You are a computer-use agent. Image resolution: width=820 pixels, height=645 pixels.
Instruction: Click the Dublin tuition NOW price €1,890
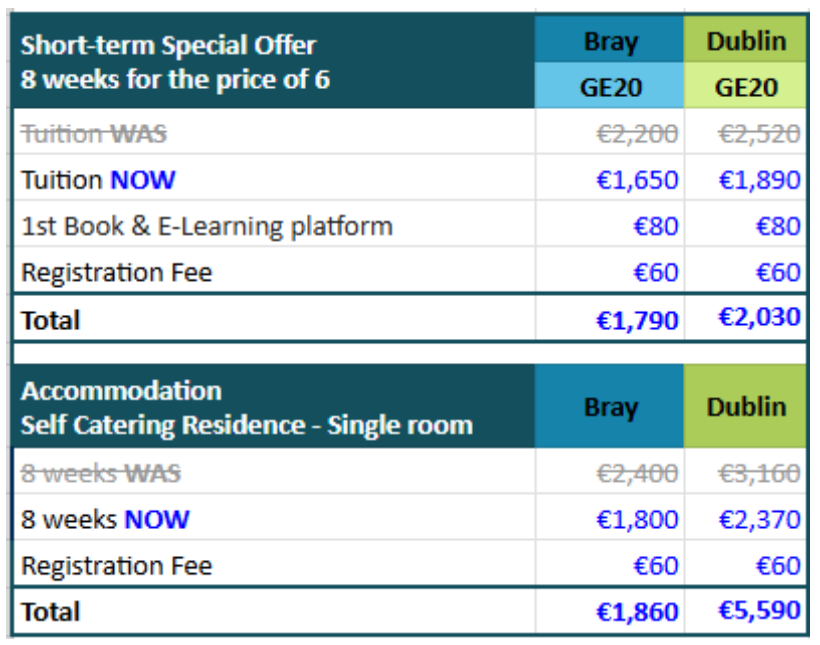click(x=759, y=180)
